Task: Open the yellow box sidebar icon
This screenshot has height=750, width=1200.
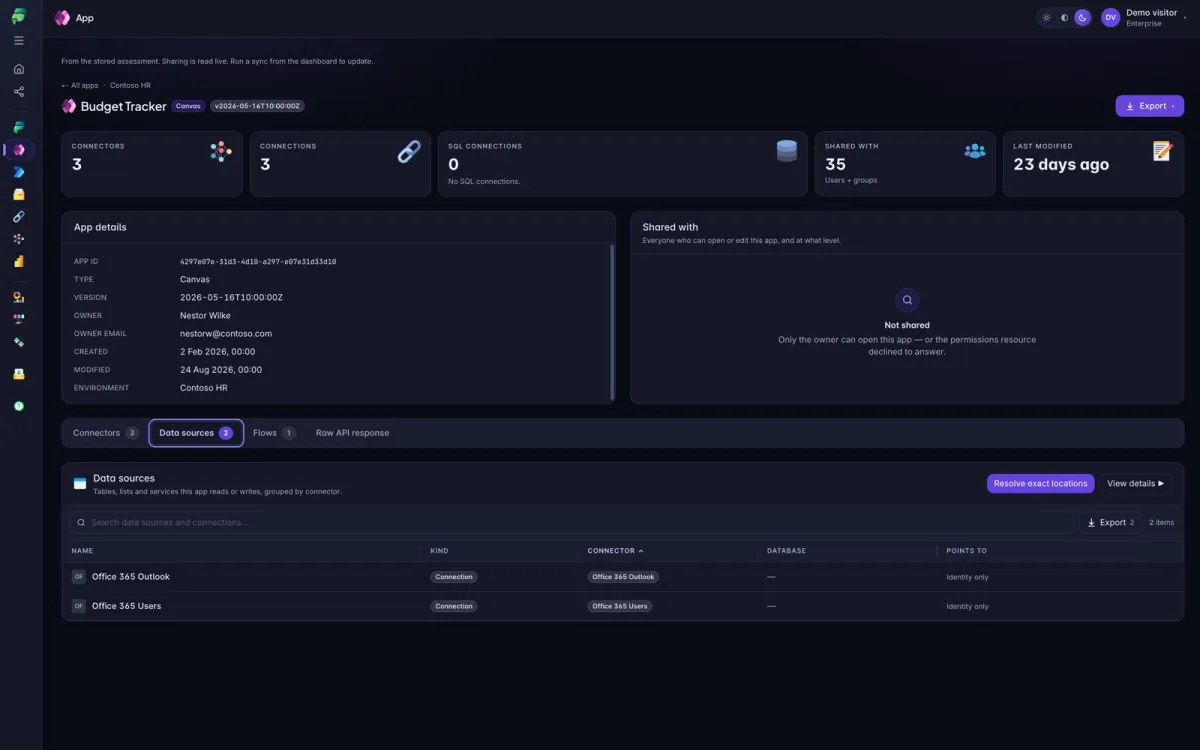Action: (19, 194)
